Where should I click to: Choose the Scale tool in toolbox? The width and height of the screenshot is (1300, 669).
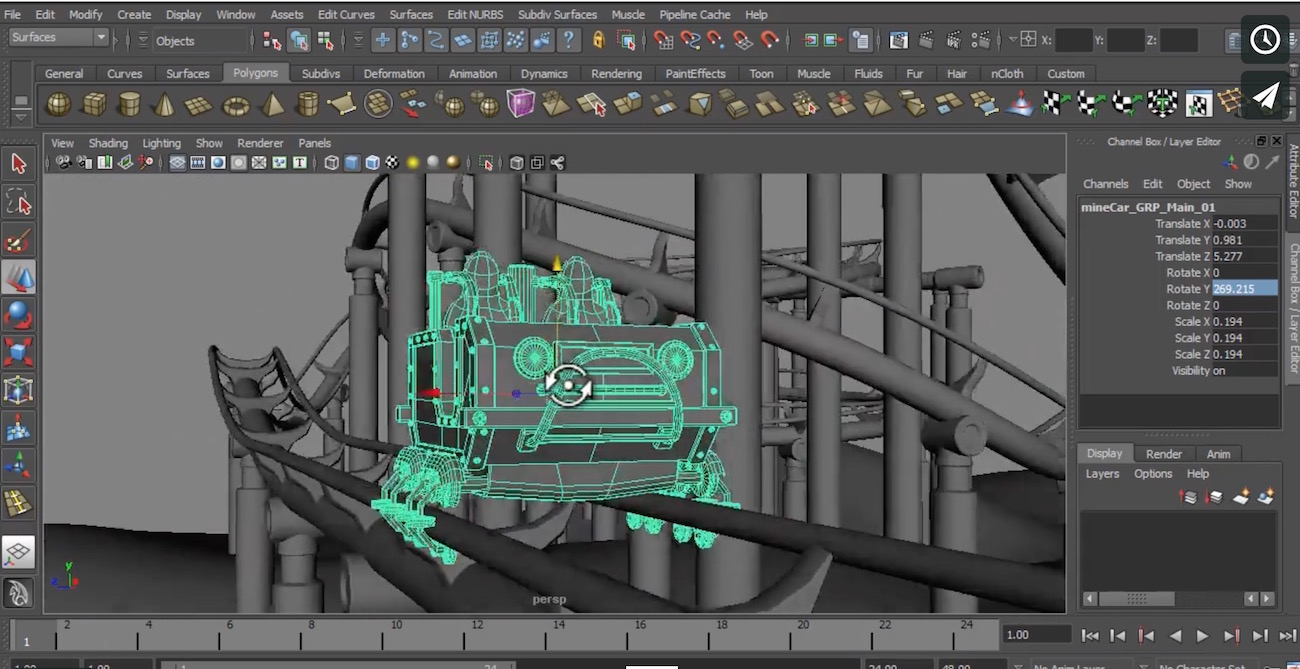point(19,352)
